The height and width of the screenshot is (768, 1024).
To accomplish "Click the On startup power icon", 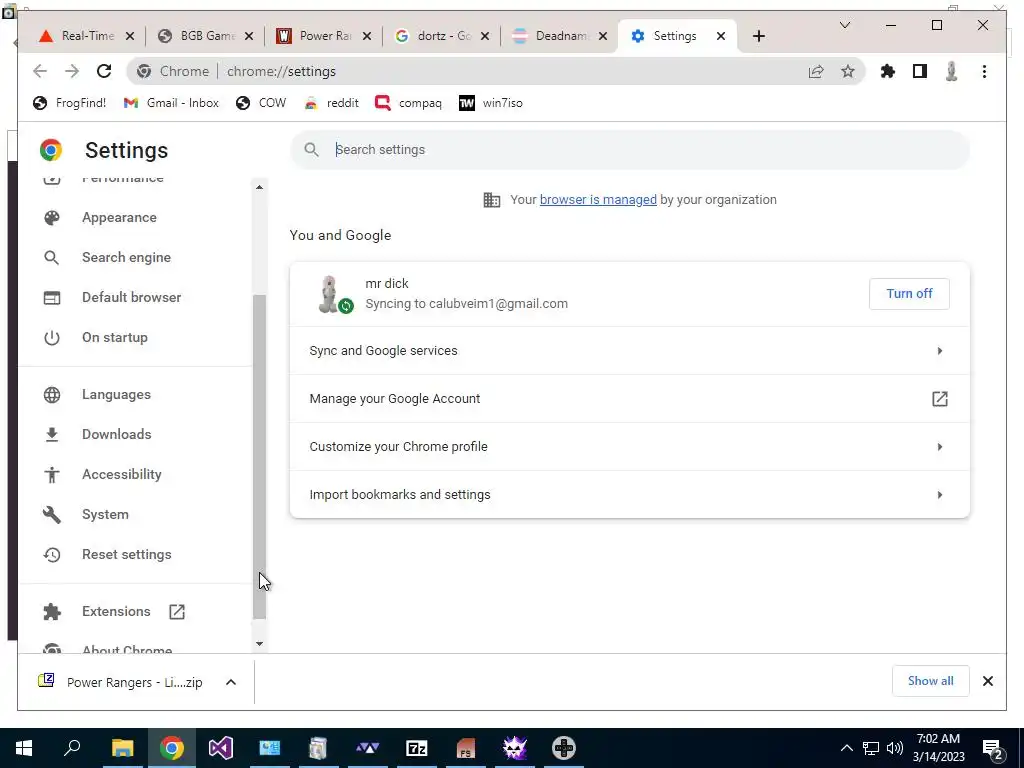I will coord(52,338).
